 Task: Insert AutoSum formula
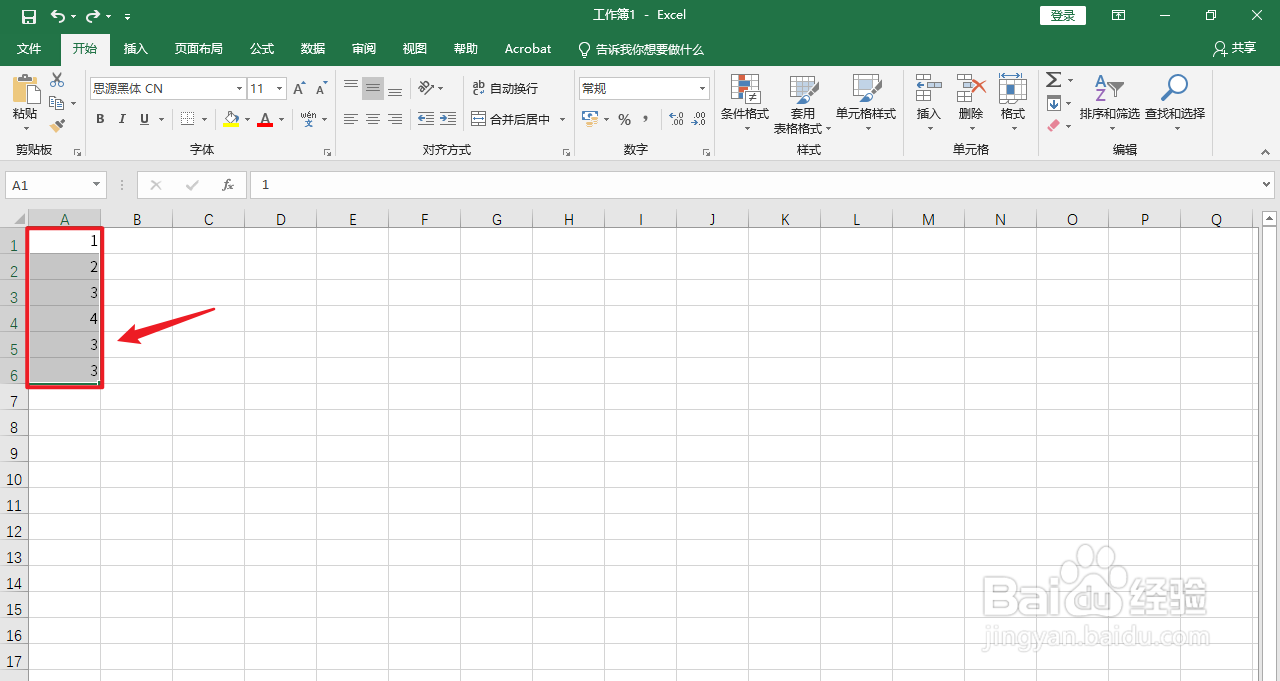click(x=1053, y=80)
